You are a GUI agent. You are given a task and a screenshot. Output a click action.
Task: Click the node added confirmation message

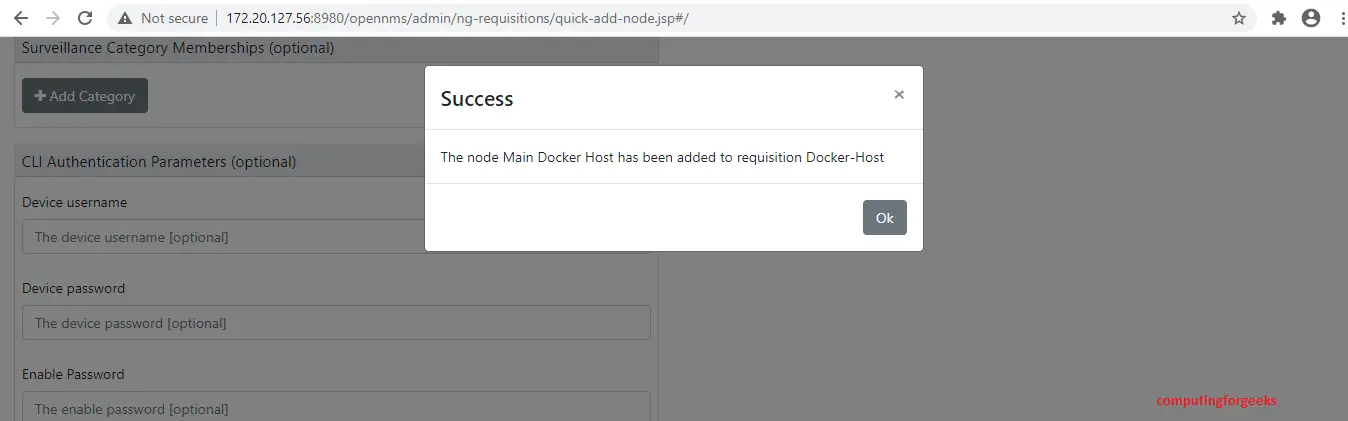click(662, 157)
